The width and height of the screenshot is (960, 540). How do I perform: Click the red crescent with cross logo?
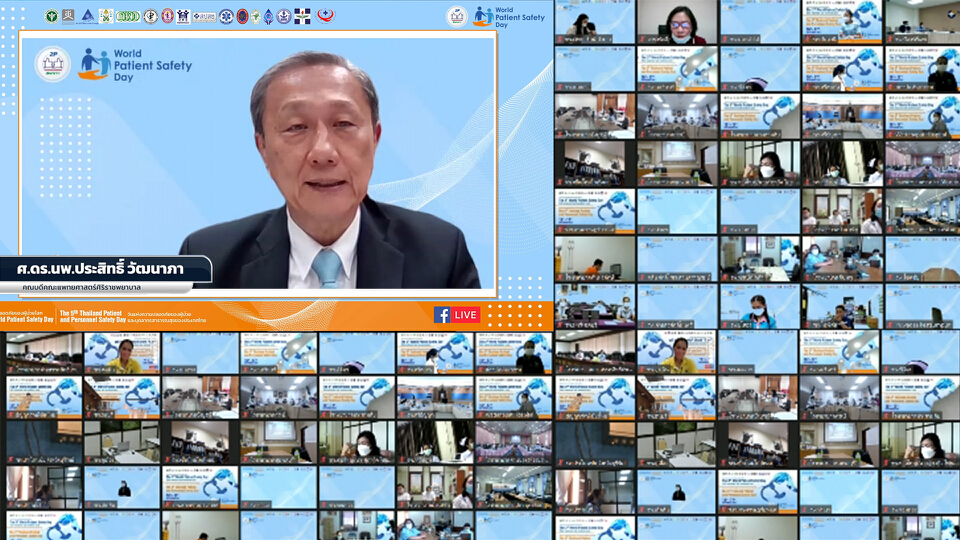pos(325,15)
